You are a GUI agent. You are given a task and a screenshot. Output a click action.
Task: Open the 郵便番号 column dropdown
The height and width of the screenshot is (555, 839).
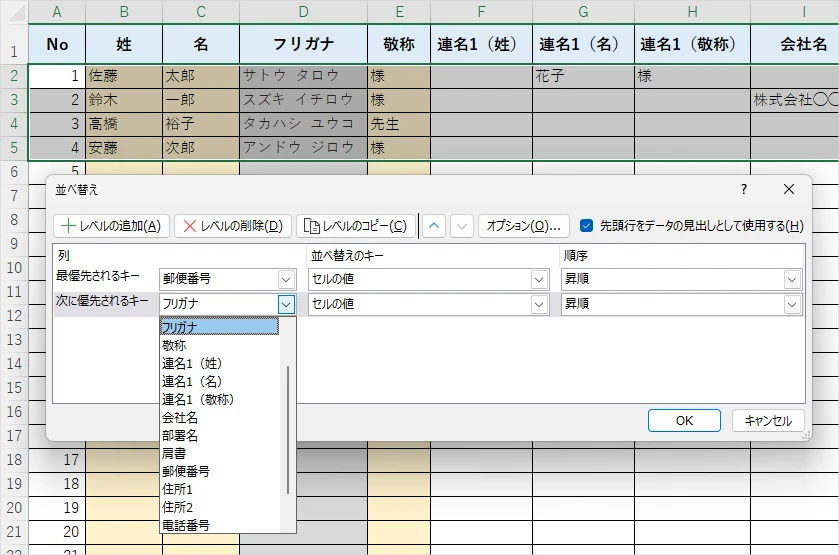click(286, 279)
